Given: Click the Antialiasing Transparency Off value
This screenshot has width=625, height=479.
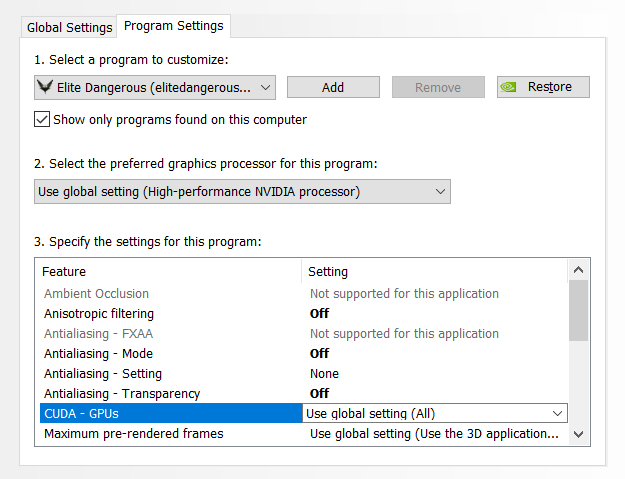Looking at the screenshot, I should coord(319,393).
